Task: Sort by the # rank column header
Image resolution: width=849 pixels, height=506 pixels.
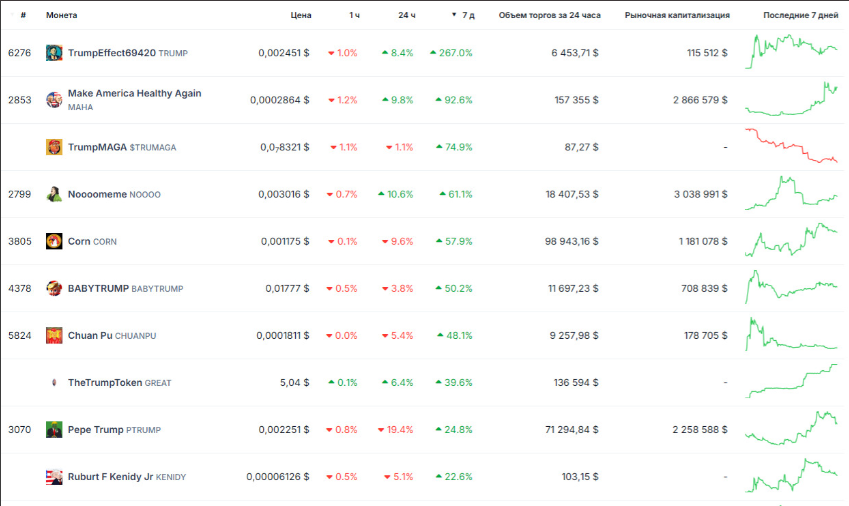Action: (23, 15)
